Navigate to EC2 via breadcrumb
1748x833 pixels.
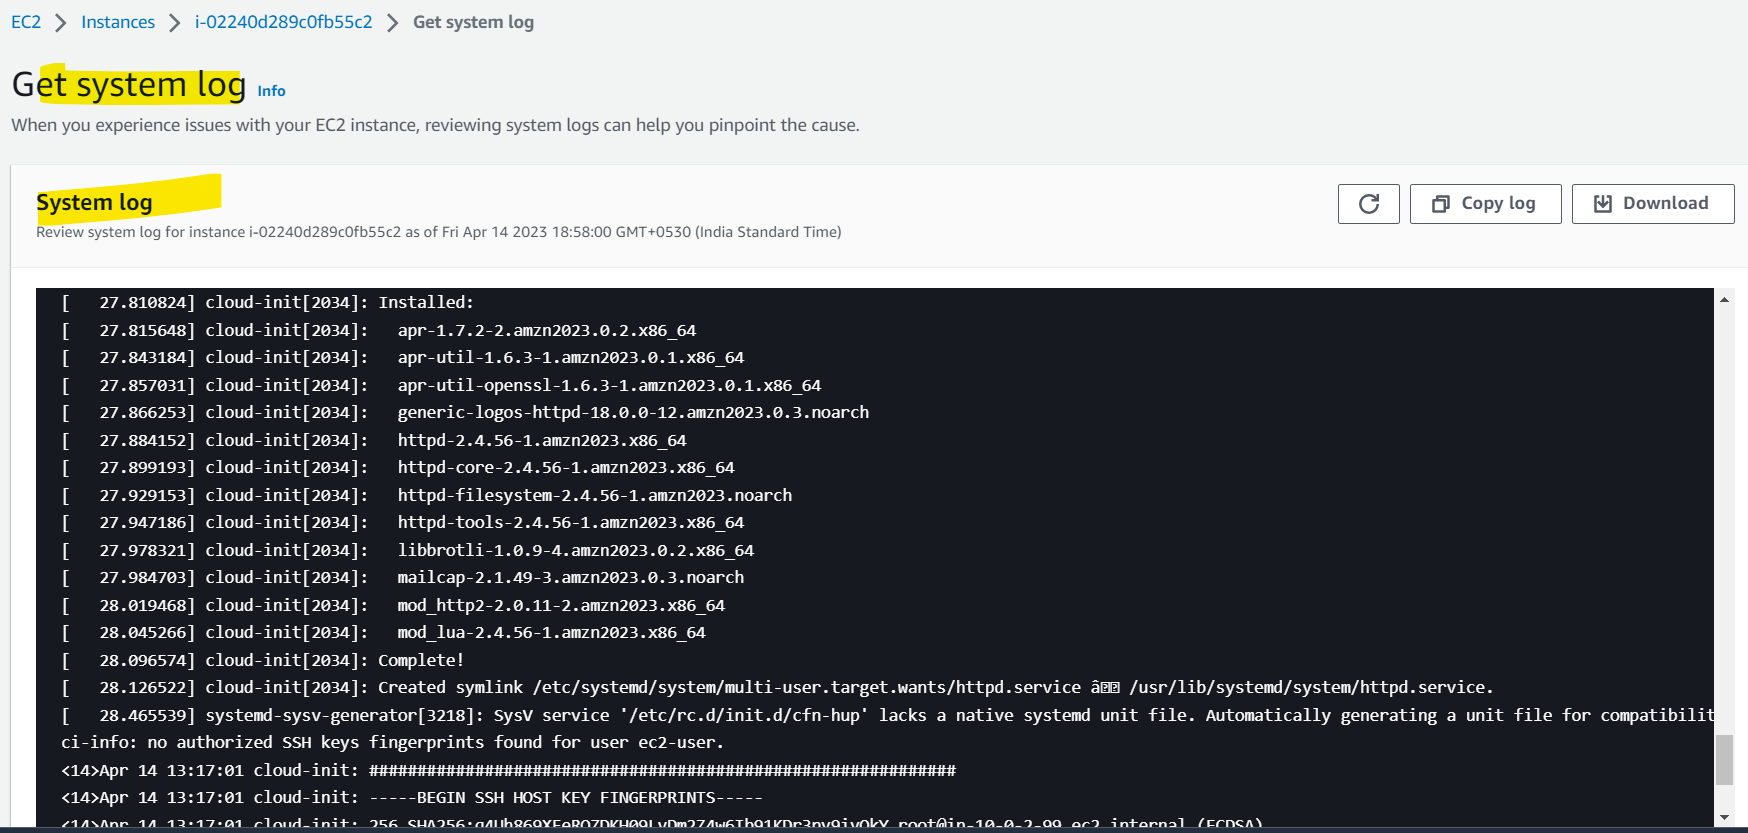(25, 21)
